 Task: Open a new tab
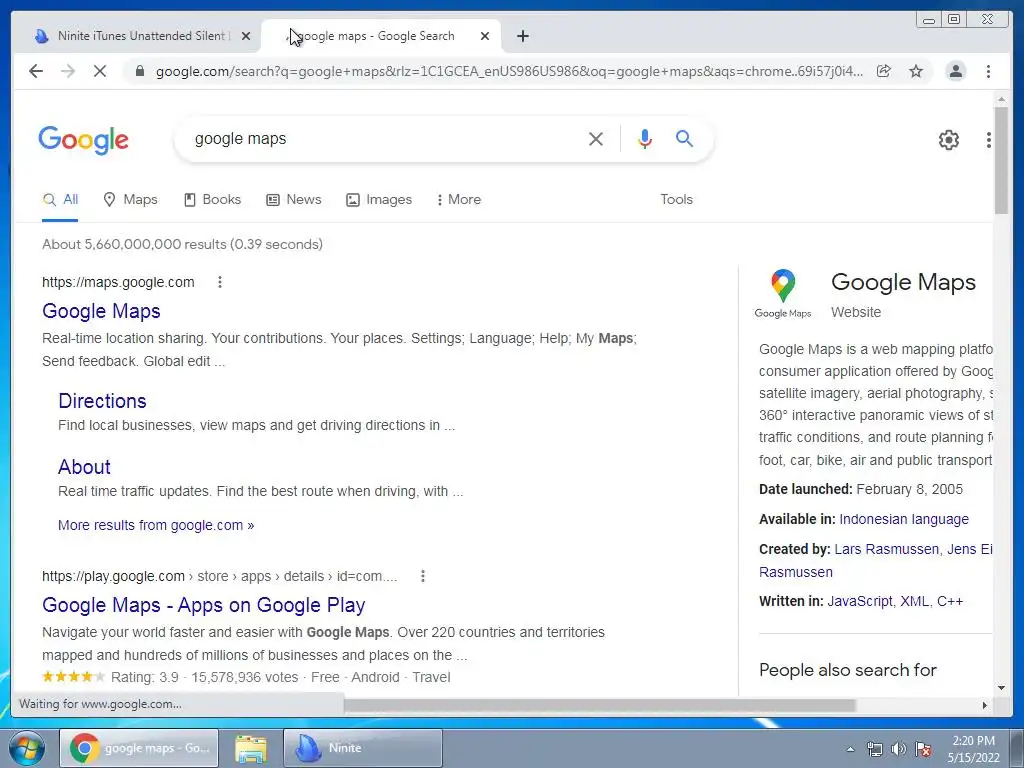click(x=522, y=36)
